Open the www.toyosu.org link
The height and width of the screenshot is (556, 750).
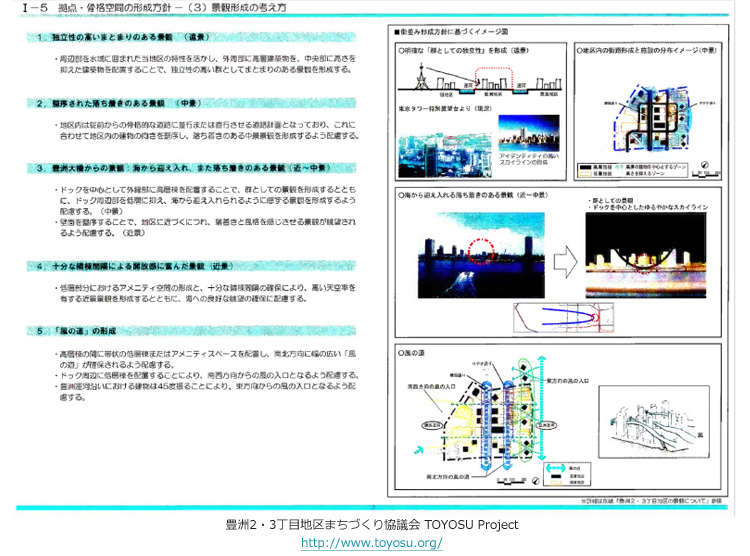371,543
